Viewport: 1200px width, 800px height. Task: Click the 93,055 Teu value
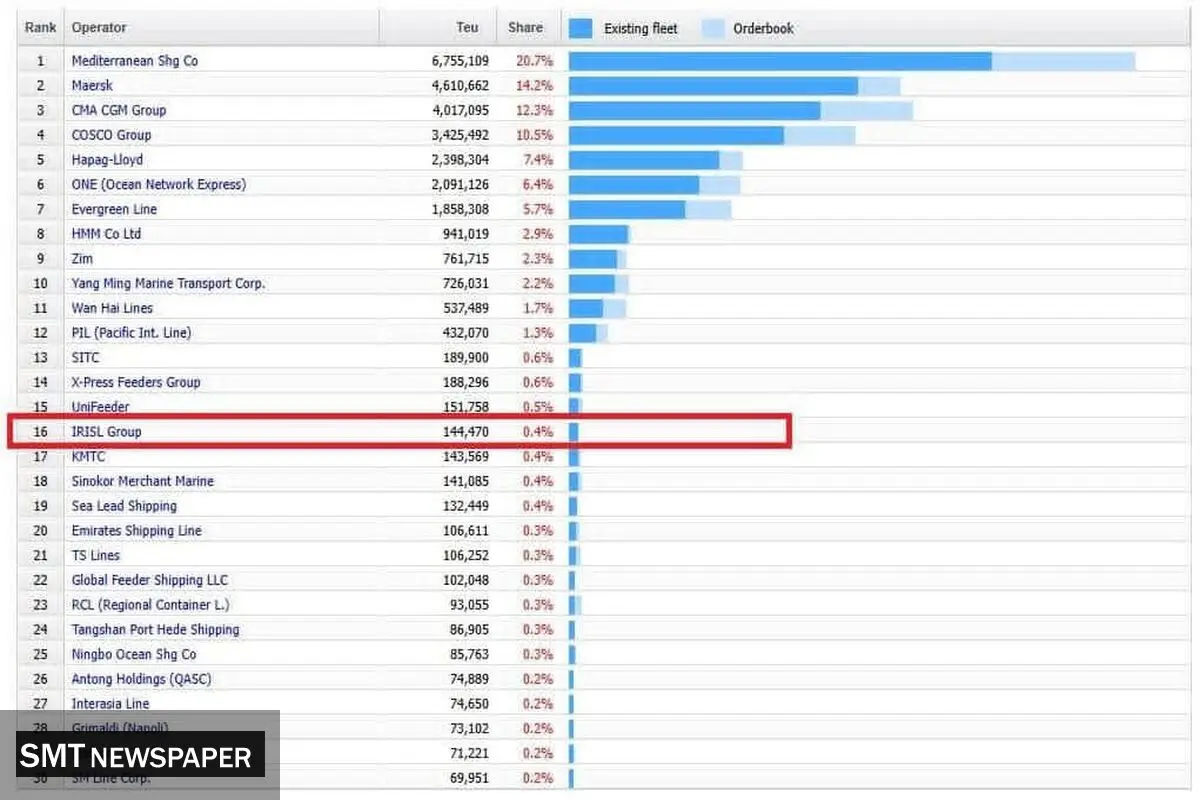pos(469,605)
